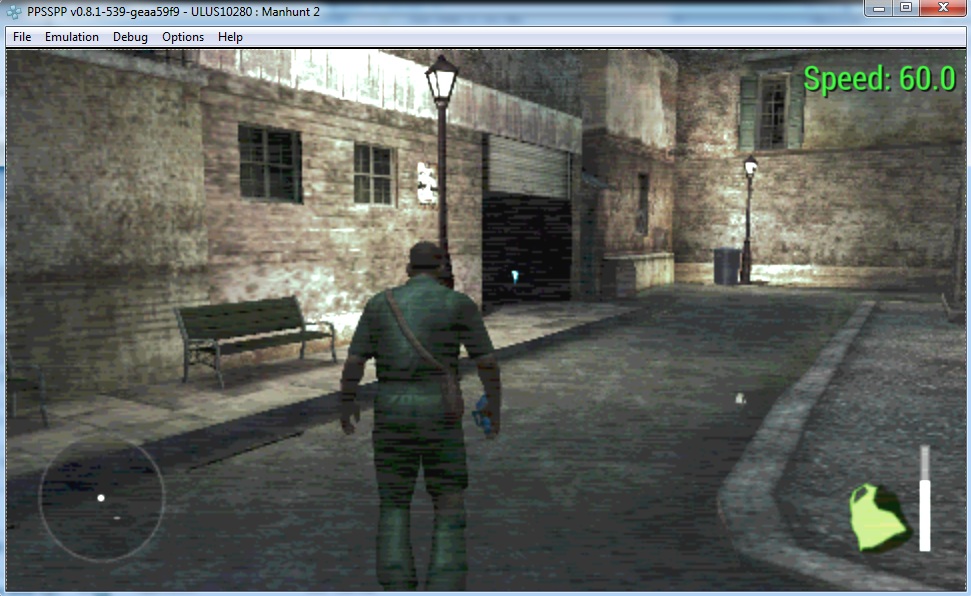Open the Help menu
This screenshot has width=971, height=596.
tap(230, 37)
